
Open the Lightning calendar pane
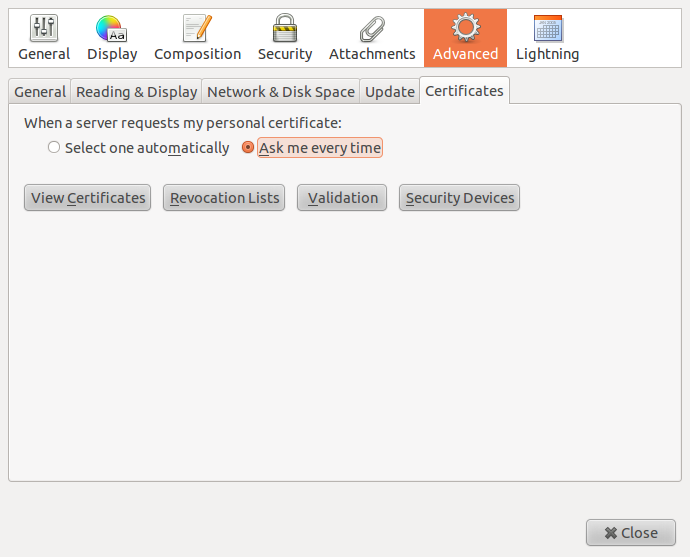coord(547,38)
